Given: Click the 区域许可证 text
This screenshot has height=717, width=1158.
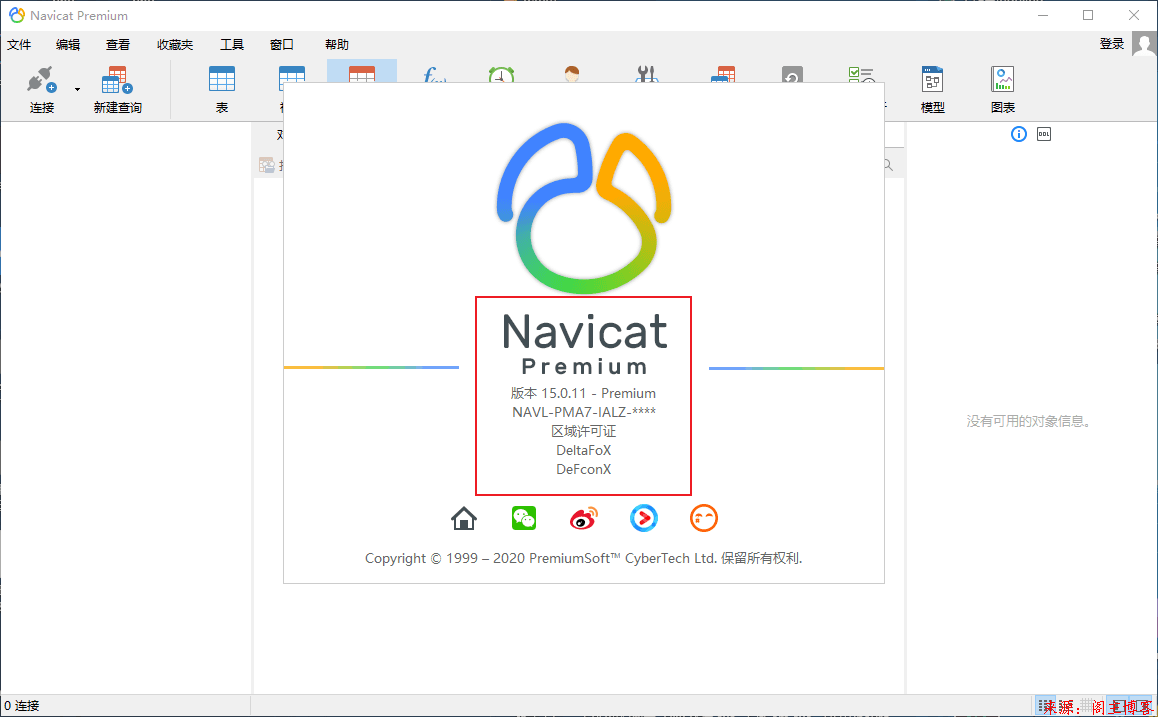Looking at the screenshot, I should point(583,431).
